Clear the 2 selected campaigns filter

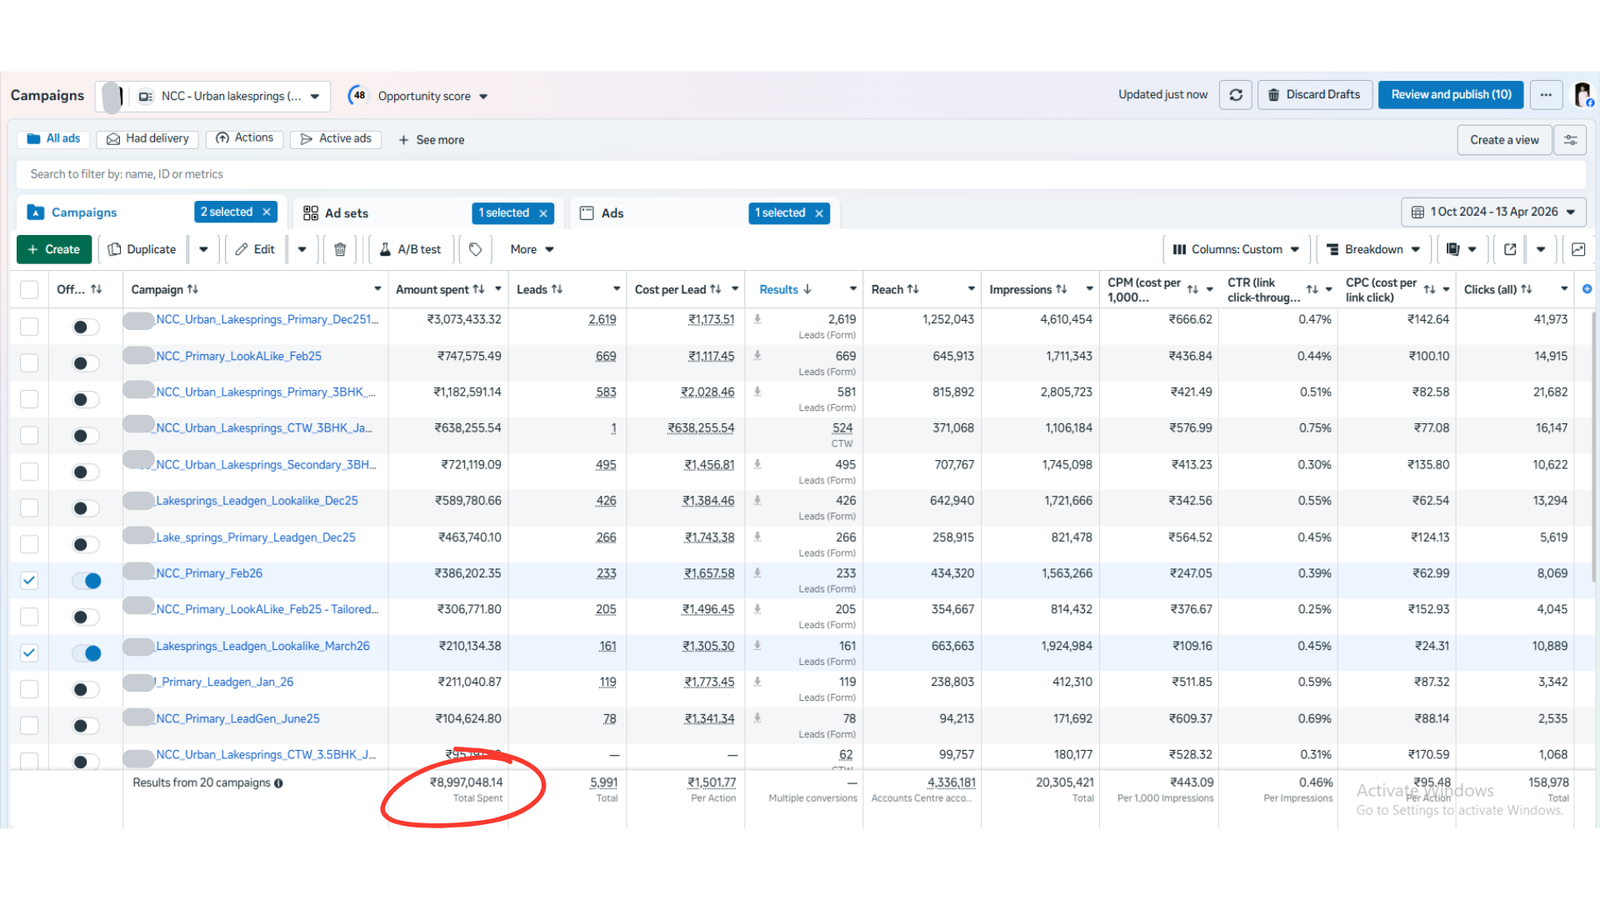267,212
